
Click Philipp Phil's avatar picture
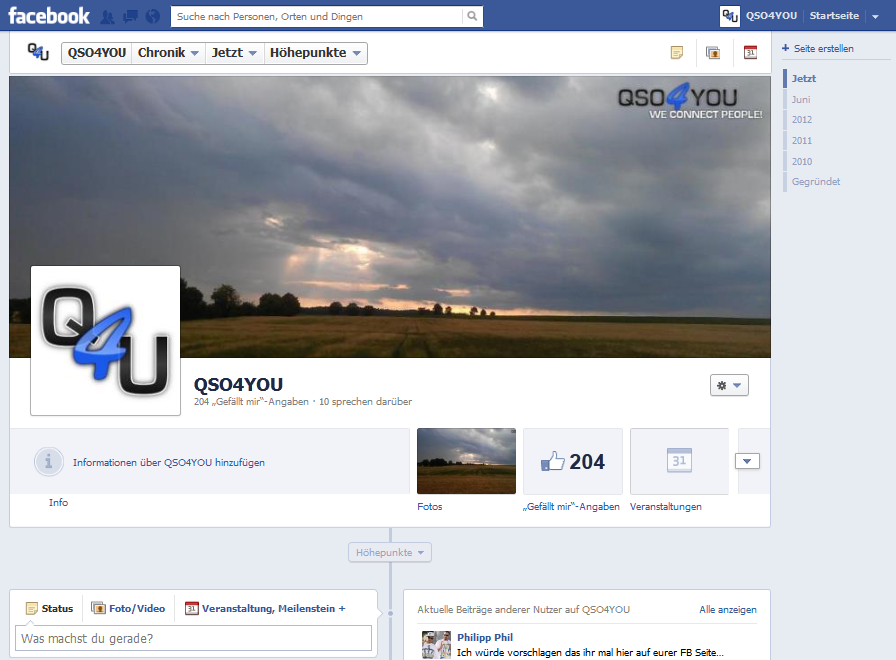click(x=437, y=645)
